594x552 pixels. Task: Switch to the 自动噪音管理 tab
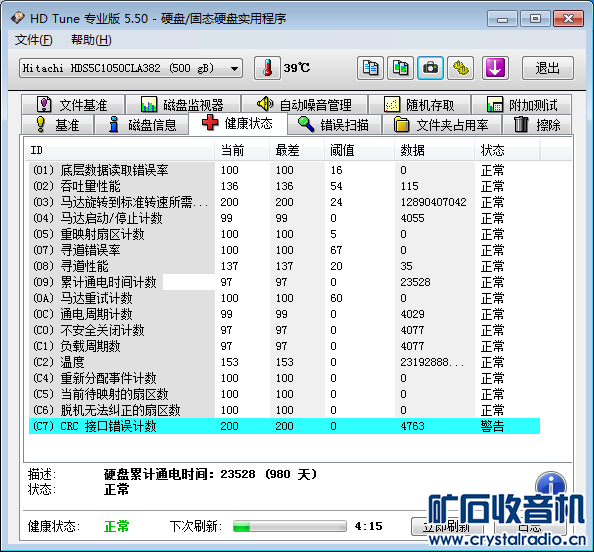point(304,105)
